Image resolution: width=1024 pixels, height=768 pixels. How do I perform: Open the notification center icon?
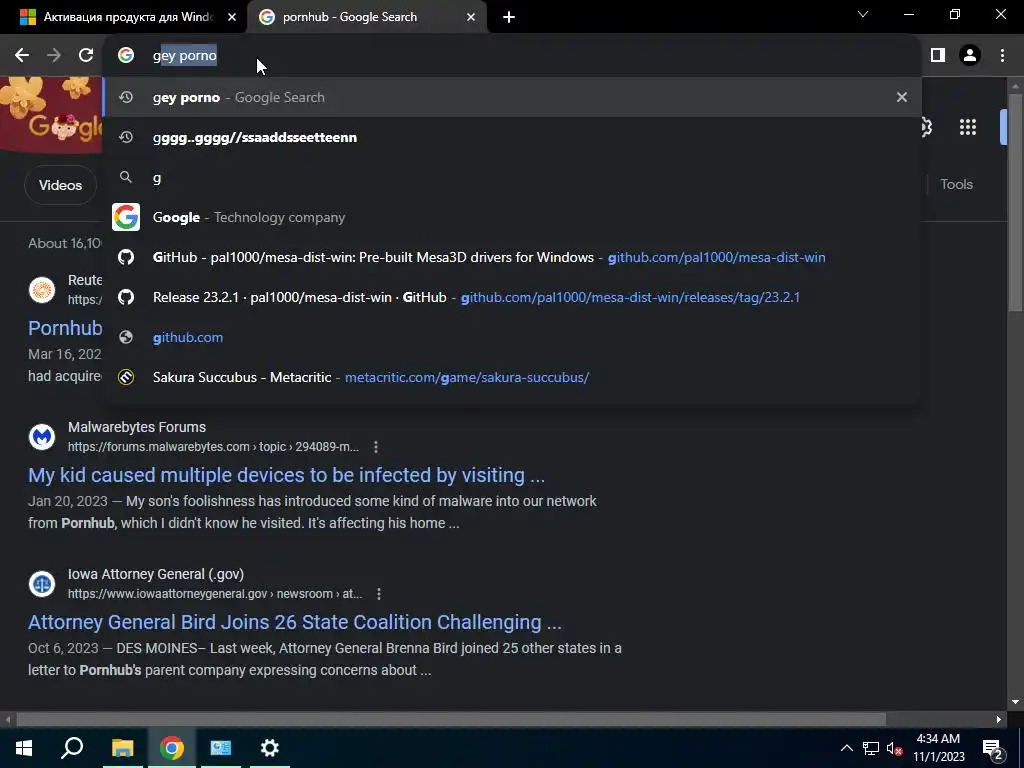[993, 749]
